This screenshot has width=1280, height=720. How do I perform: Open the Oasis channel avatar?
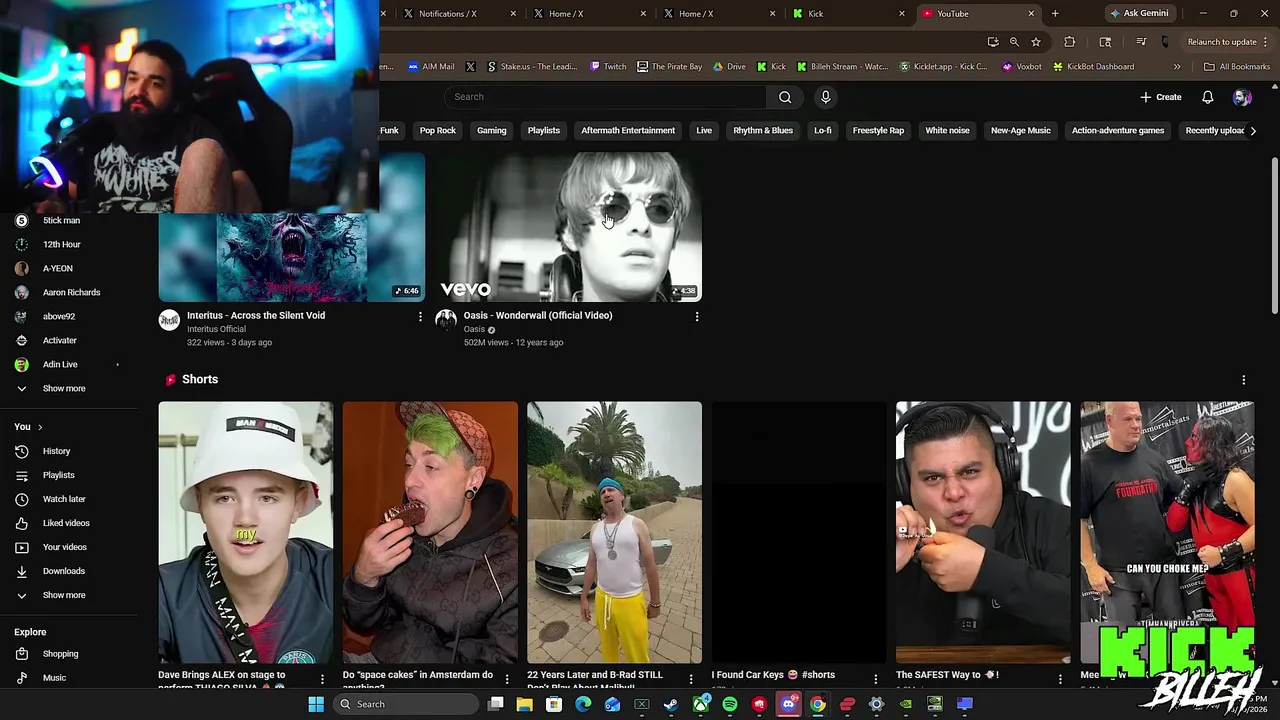click(446, 320)
